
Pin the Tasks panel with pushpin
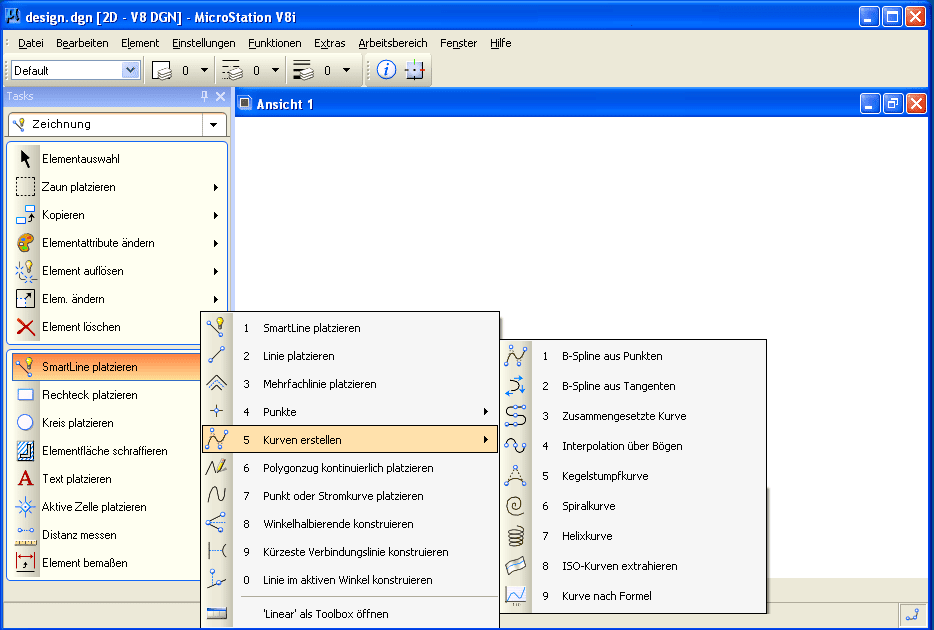click(x=204, y=96)
